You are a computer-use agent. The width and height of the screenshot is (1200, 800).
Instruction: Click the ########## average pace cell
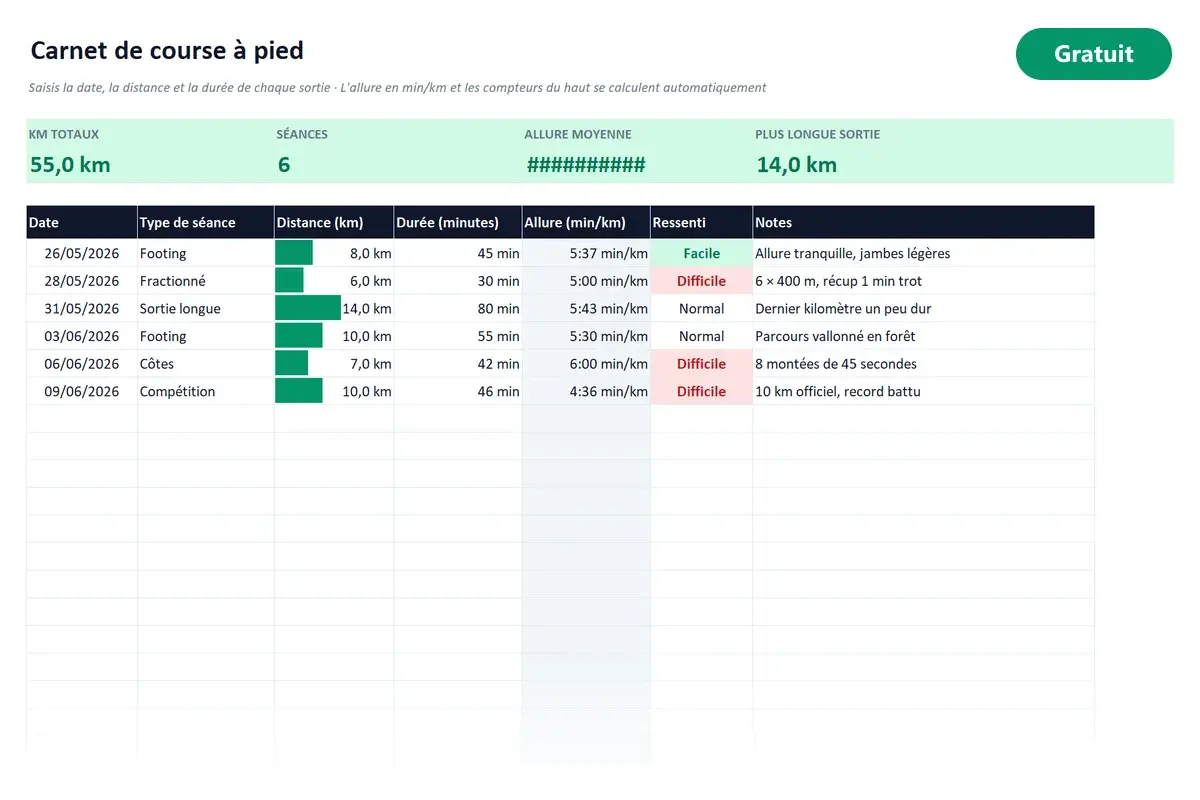coord(586,165)
